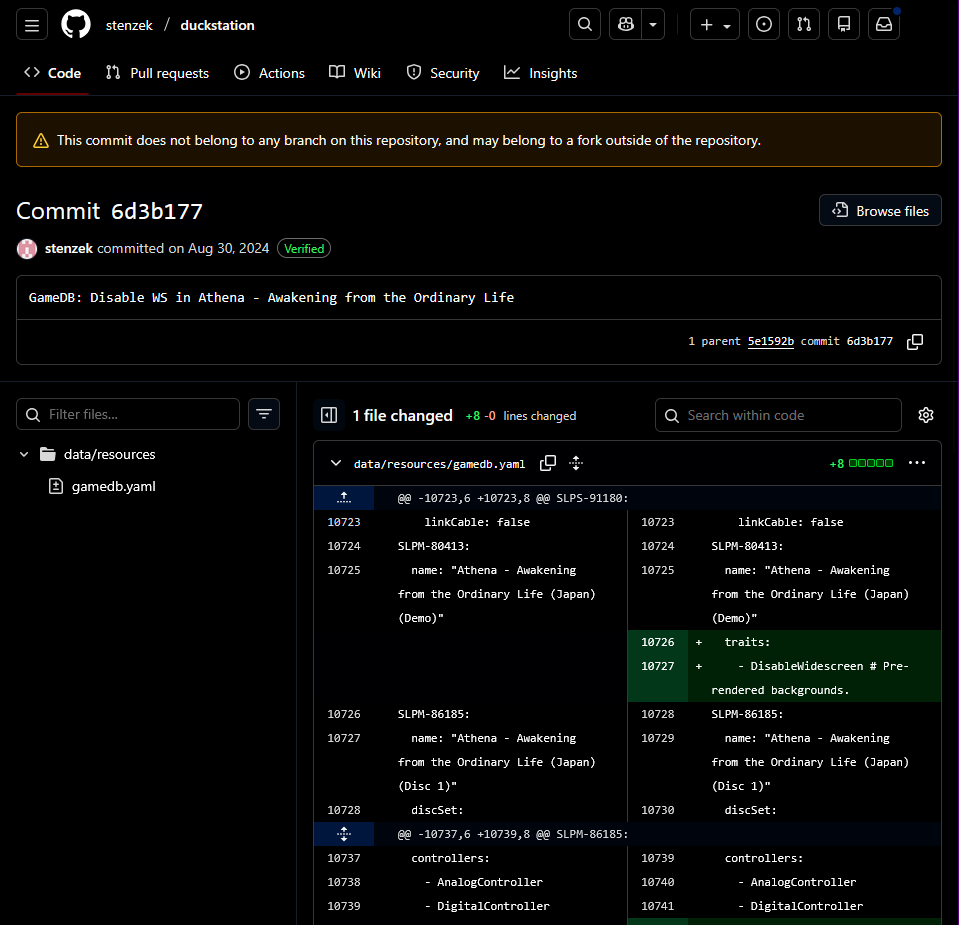Open the notifications inbox icon
This screenshot has height=925, width=960.
point(884,25)
